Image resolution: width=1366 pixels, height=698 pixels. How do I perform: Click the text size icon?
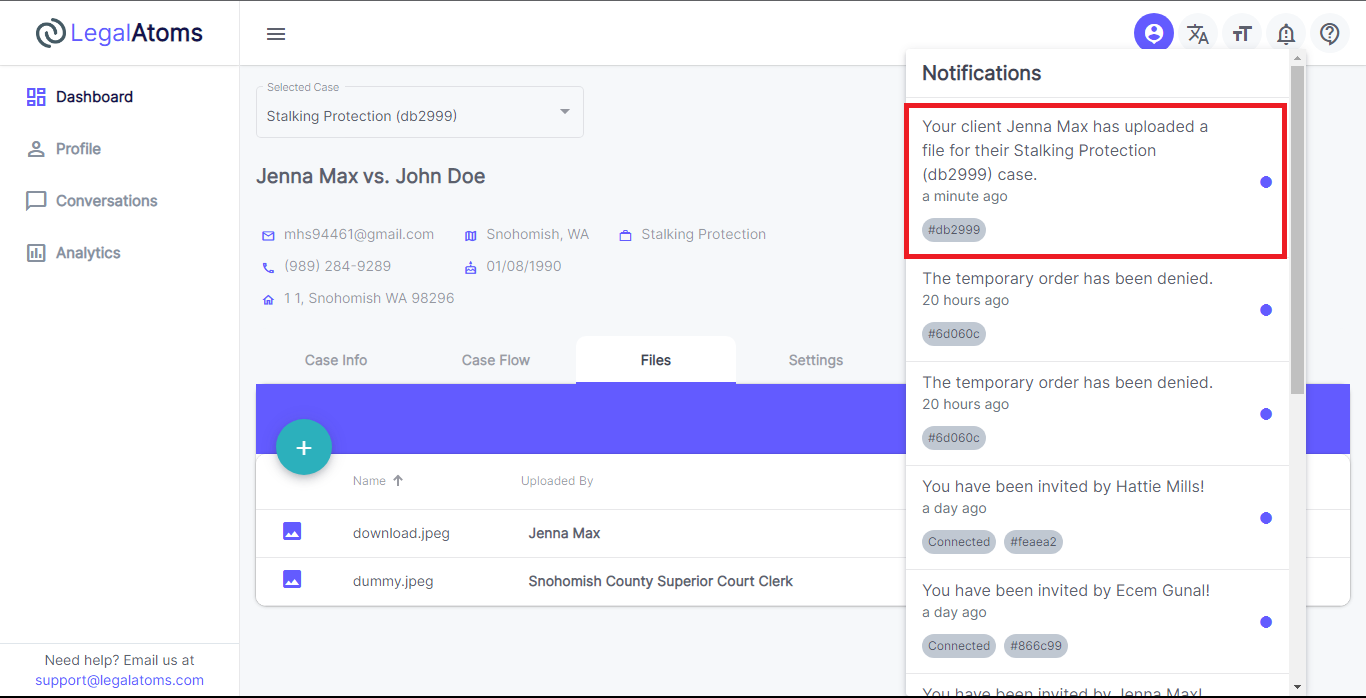(x=1242, y=34)
